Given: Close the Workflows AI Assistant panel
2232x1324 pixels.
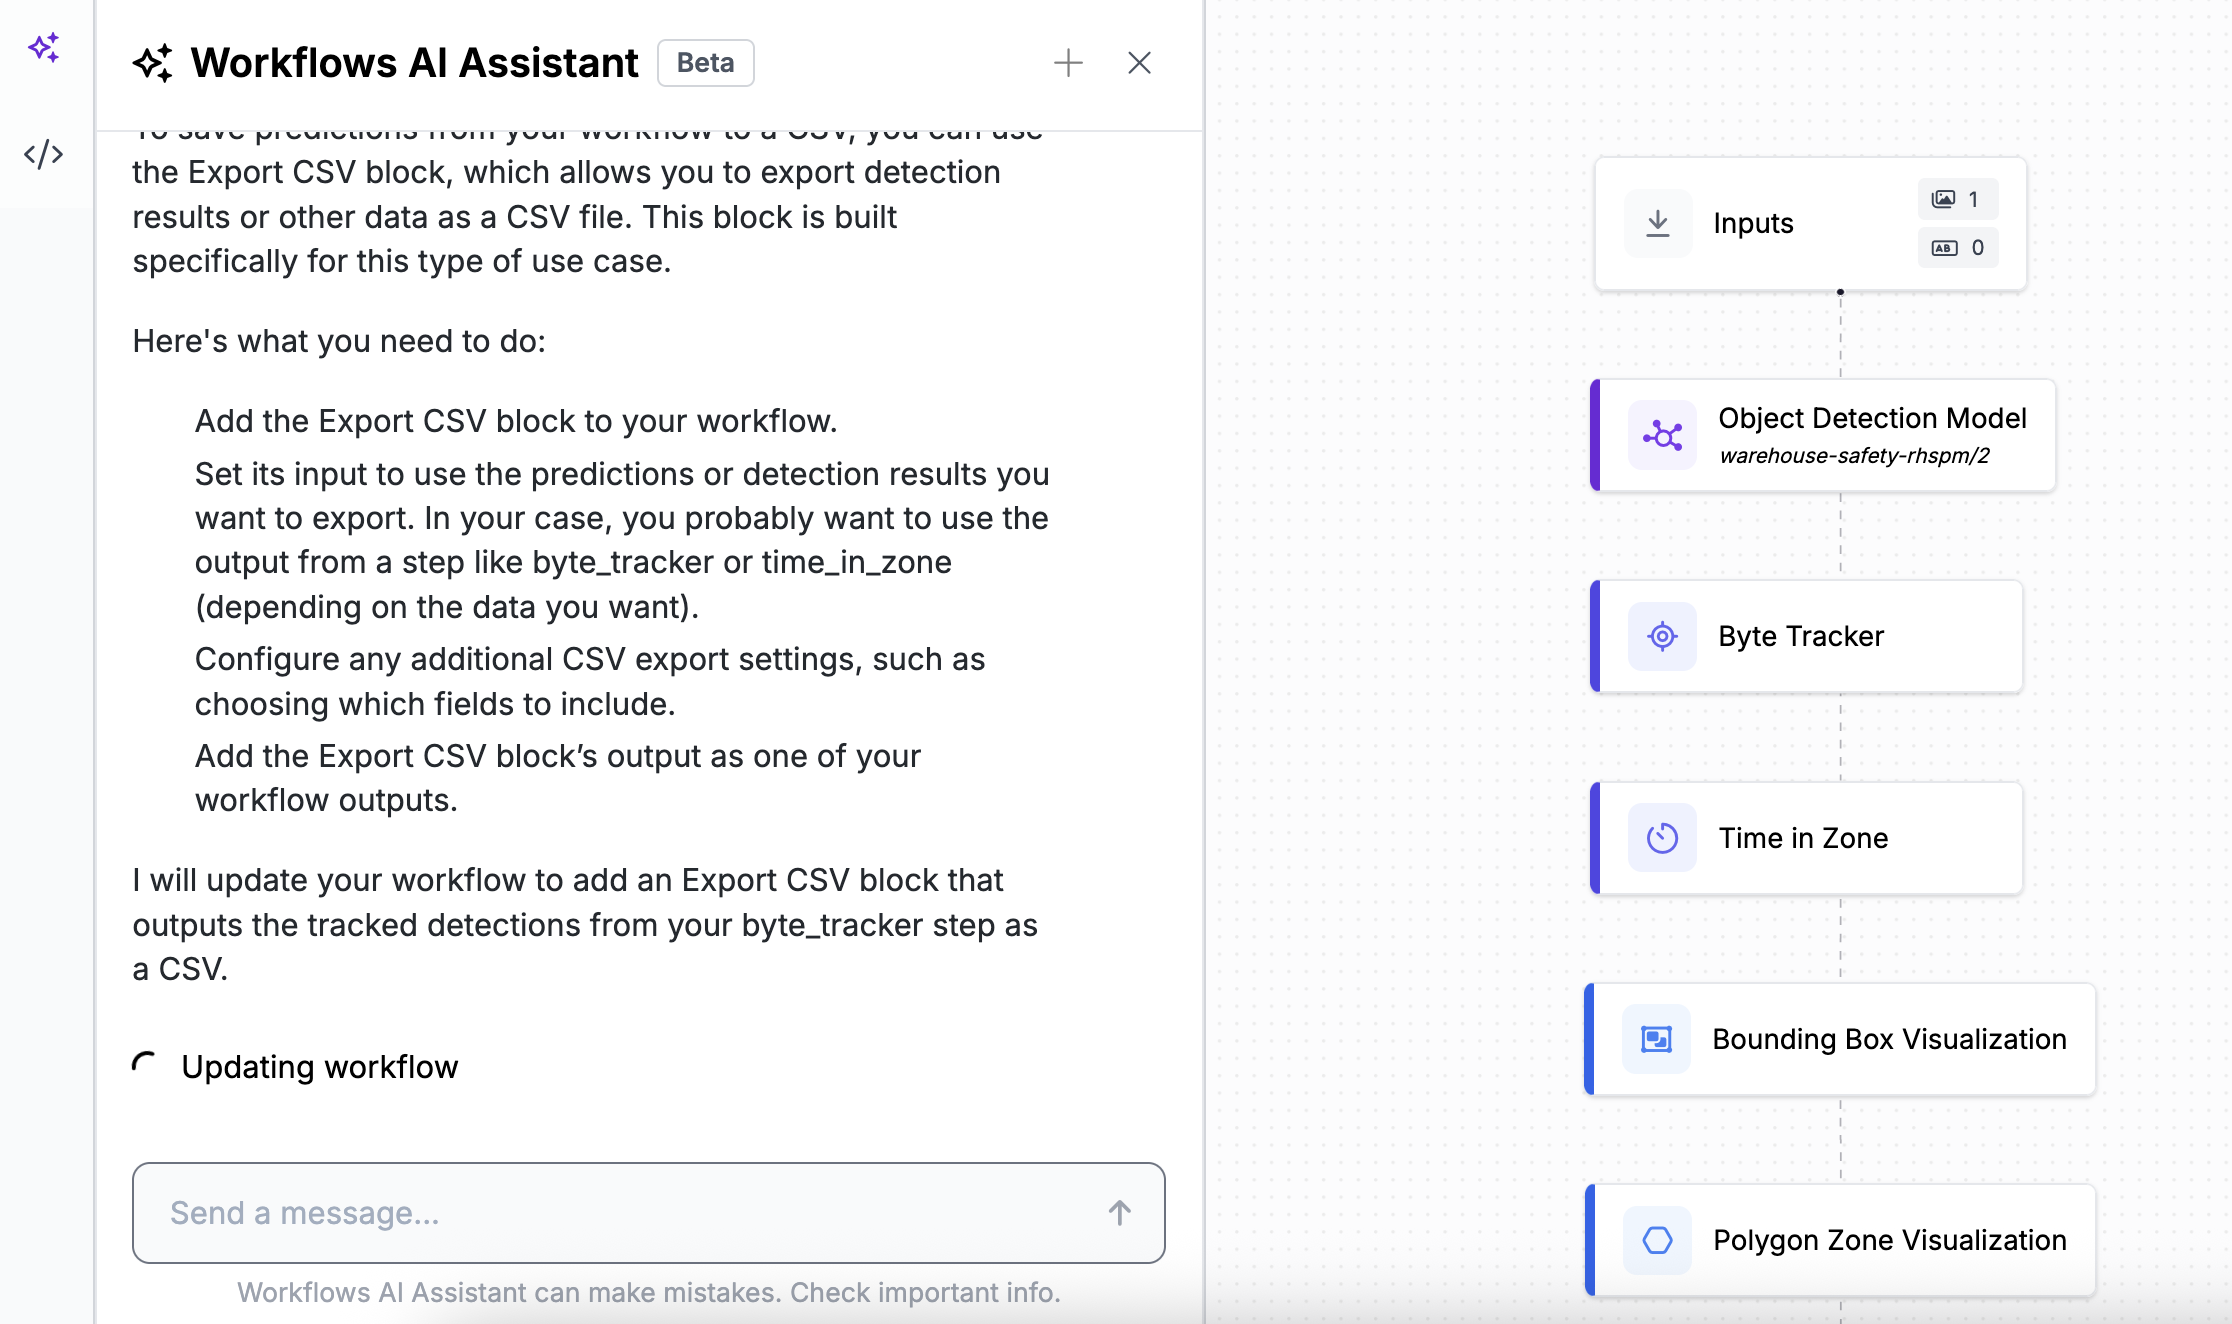Looking at the screenshot, I should tap(1139, 63).
